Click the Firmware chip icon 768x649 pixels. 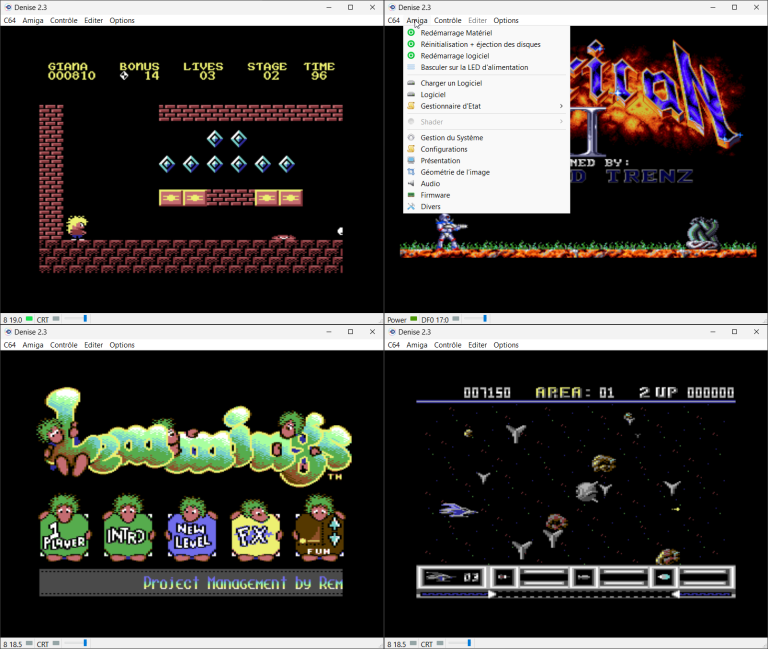tap(411, 195)
